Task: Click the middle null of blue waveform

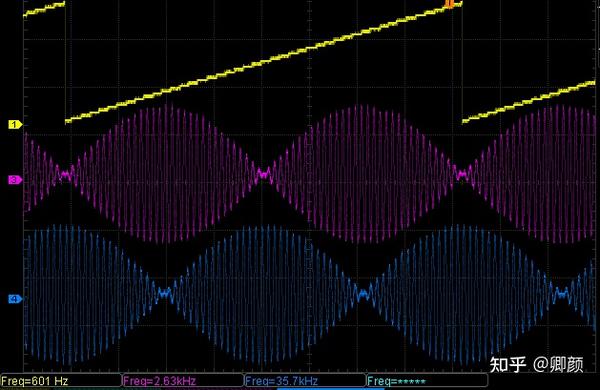Action: click(362, 294)
